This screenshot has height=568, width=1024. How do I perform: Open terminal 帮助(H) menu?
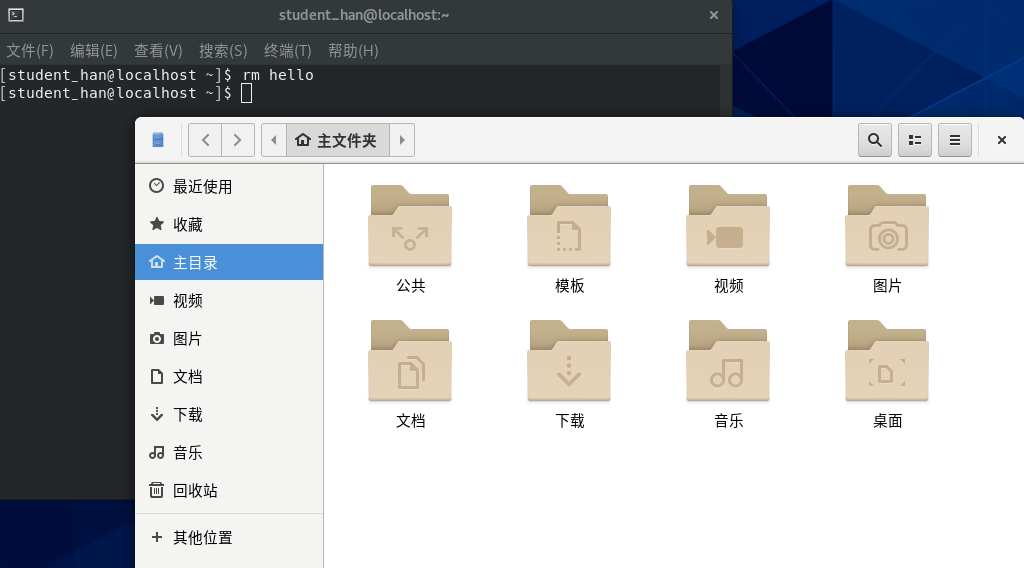coord(353,50)
